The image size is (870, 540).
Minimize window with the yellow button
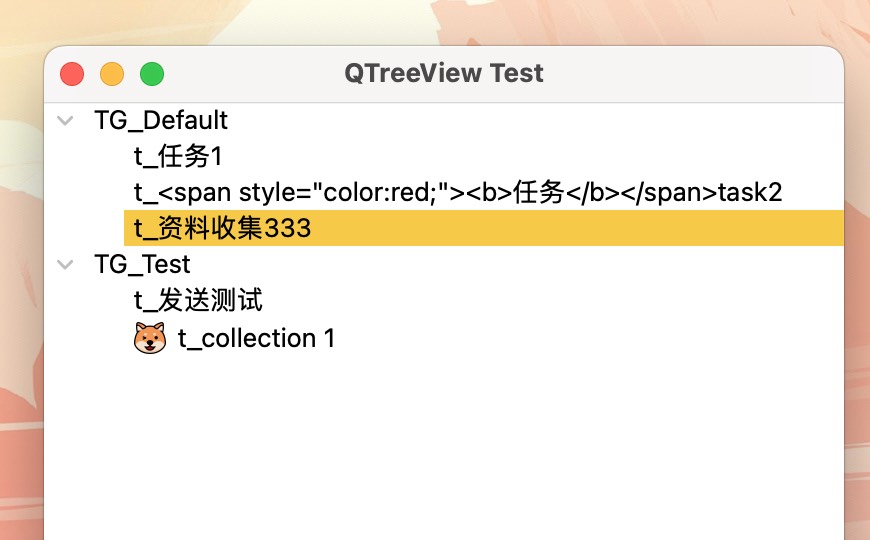click(112, 74)
